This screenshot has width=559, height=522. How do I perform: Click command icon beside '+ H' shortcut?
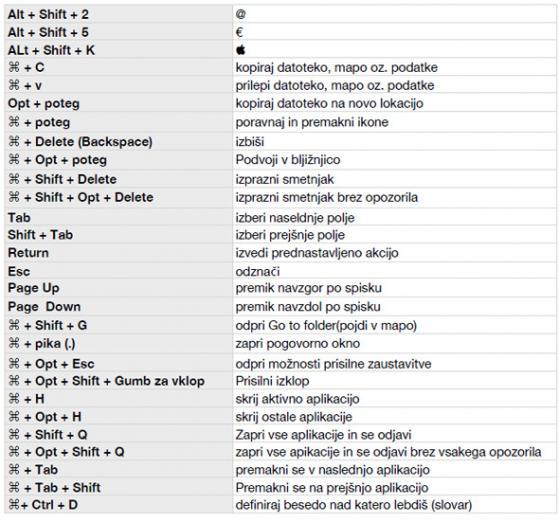(14, 399)
